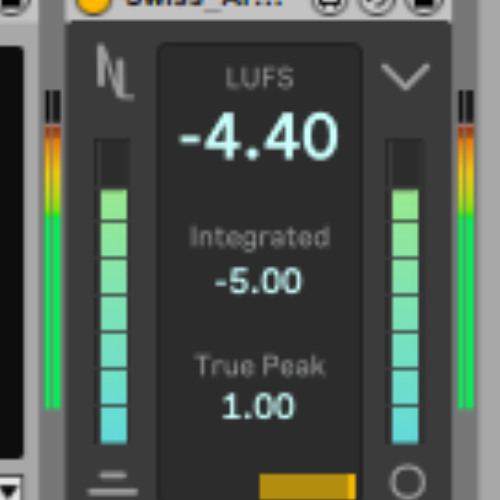Viewport: 500px width, 500px height.
Task: Open the horizontal lines menu icon
Action: click(x=113, y=484)
